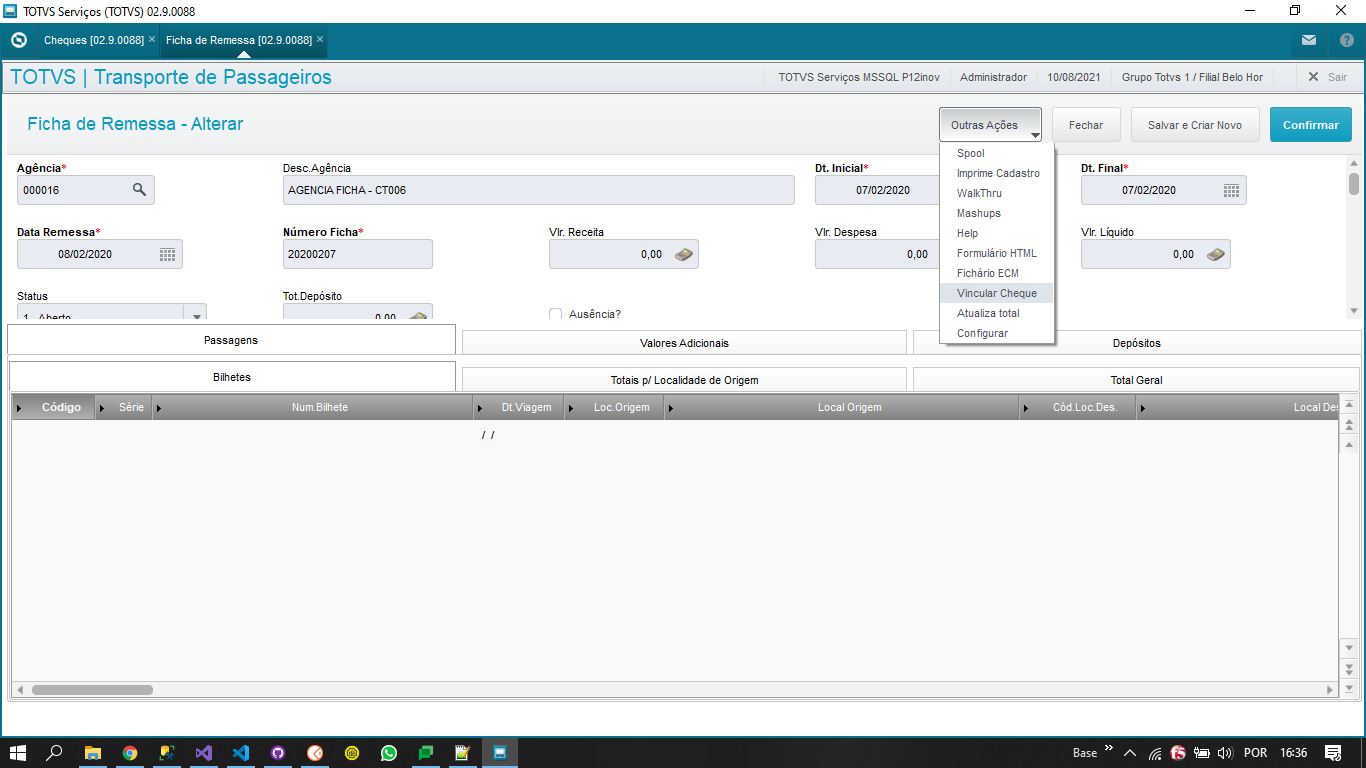Click the Sair exit button
Viewport: 1366px width, 768px height.
click(x=1328, y=77)
